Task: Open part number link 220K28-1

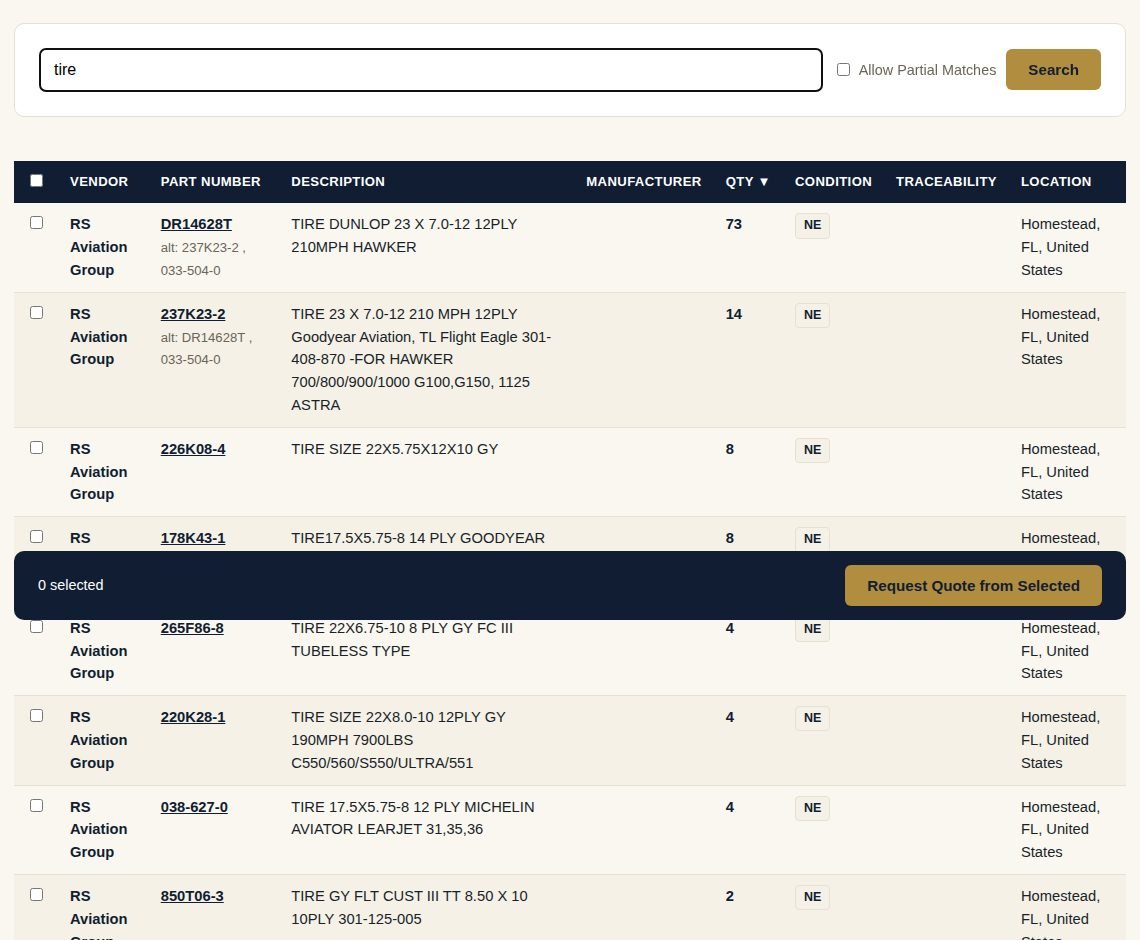Action: (193, 718)
